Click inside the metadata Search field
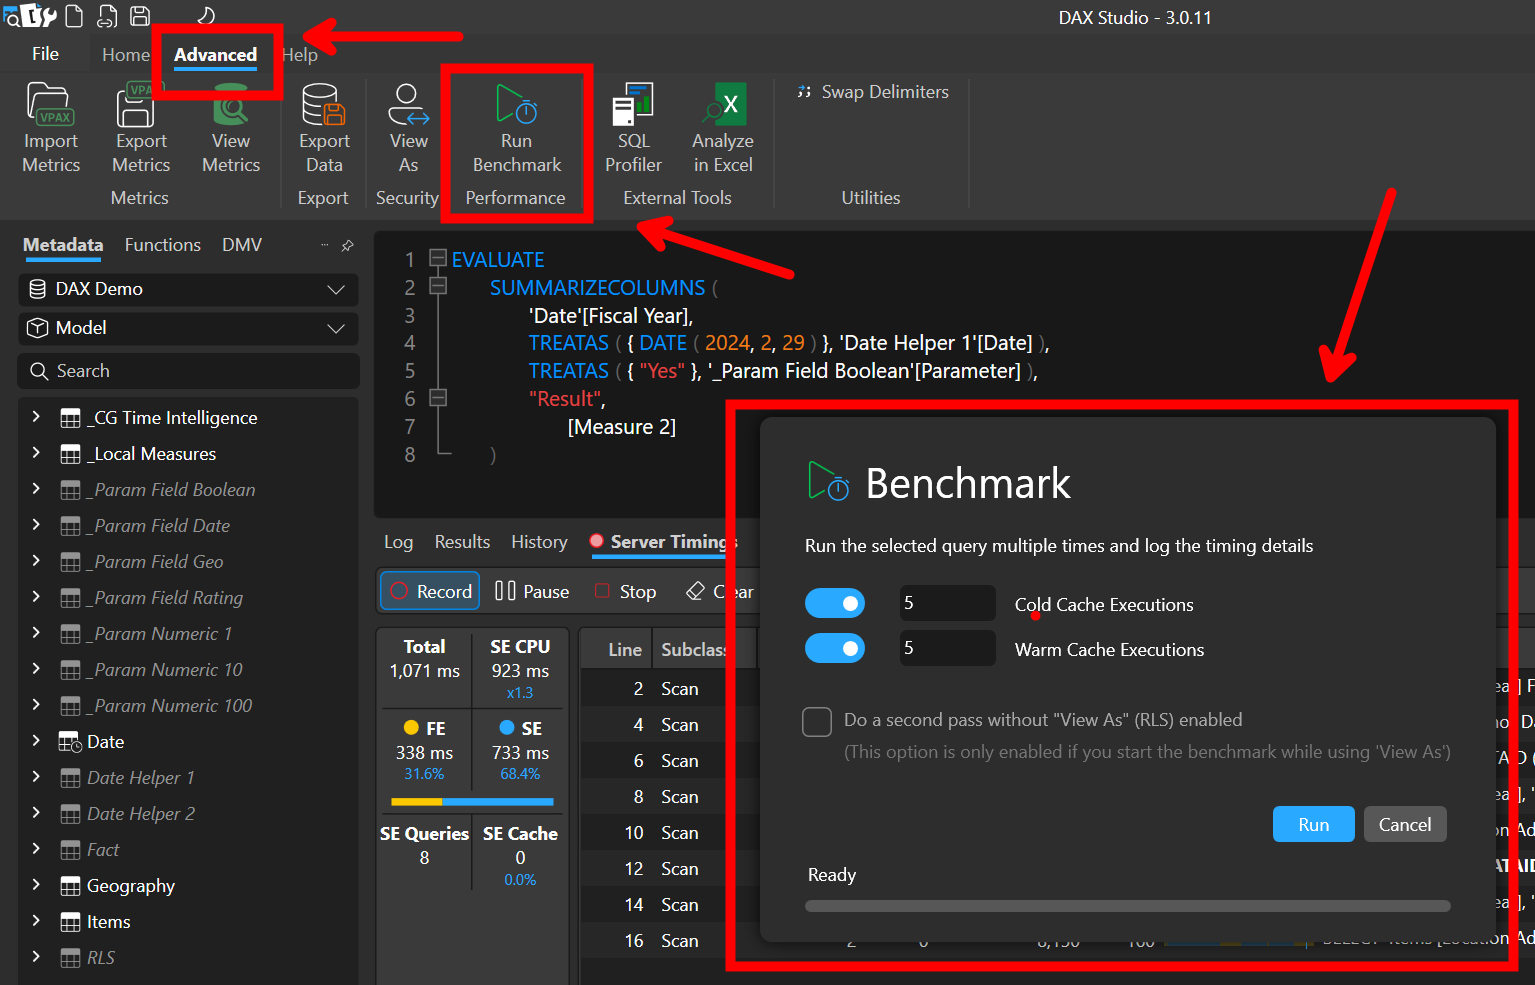This screenshot has width=1535, height=985. (x=188, y=371)
